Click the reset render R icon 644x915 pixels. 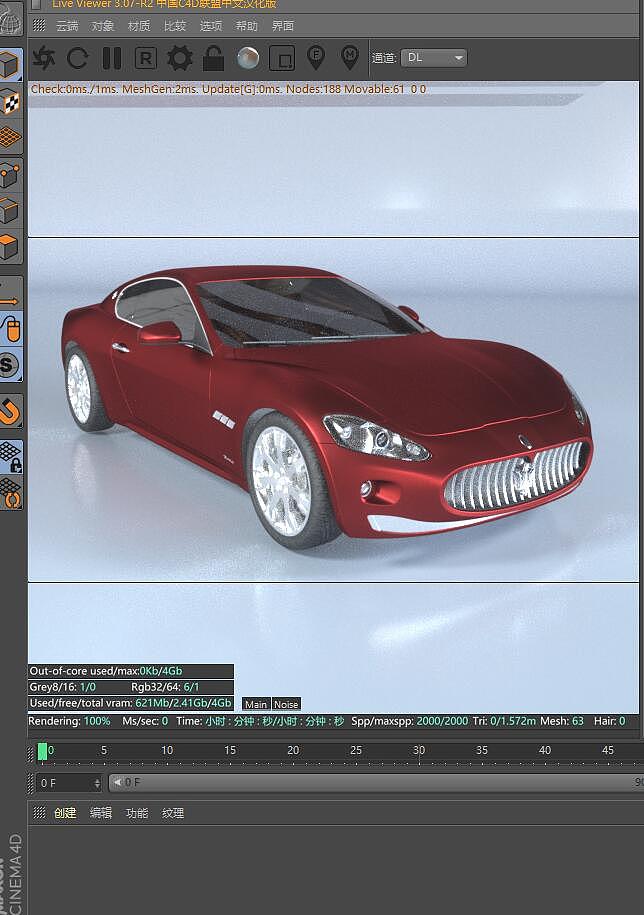[145, 58]
